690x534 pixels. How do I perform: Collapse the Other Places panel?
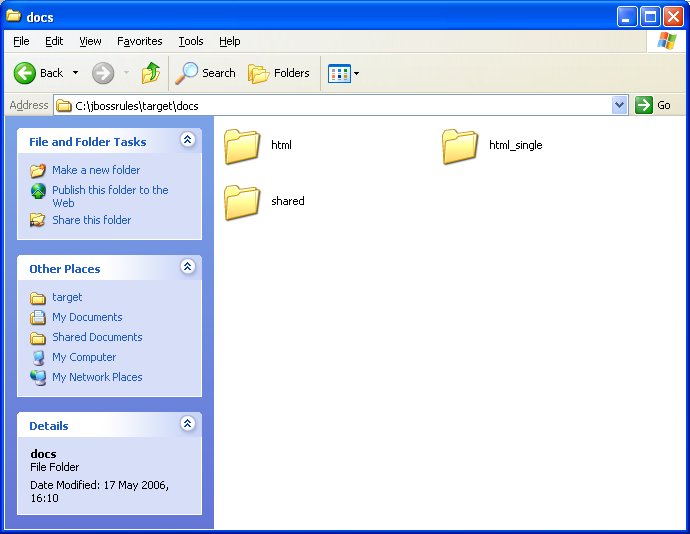click(187, 266)
